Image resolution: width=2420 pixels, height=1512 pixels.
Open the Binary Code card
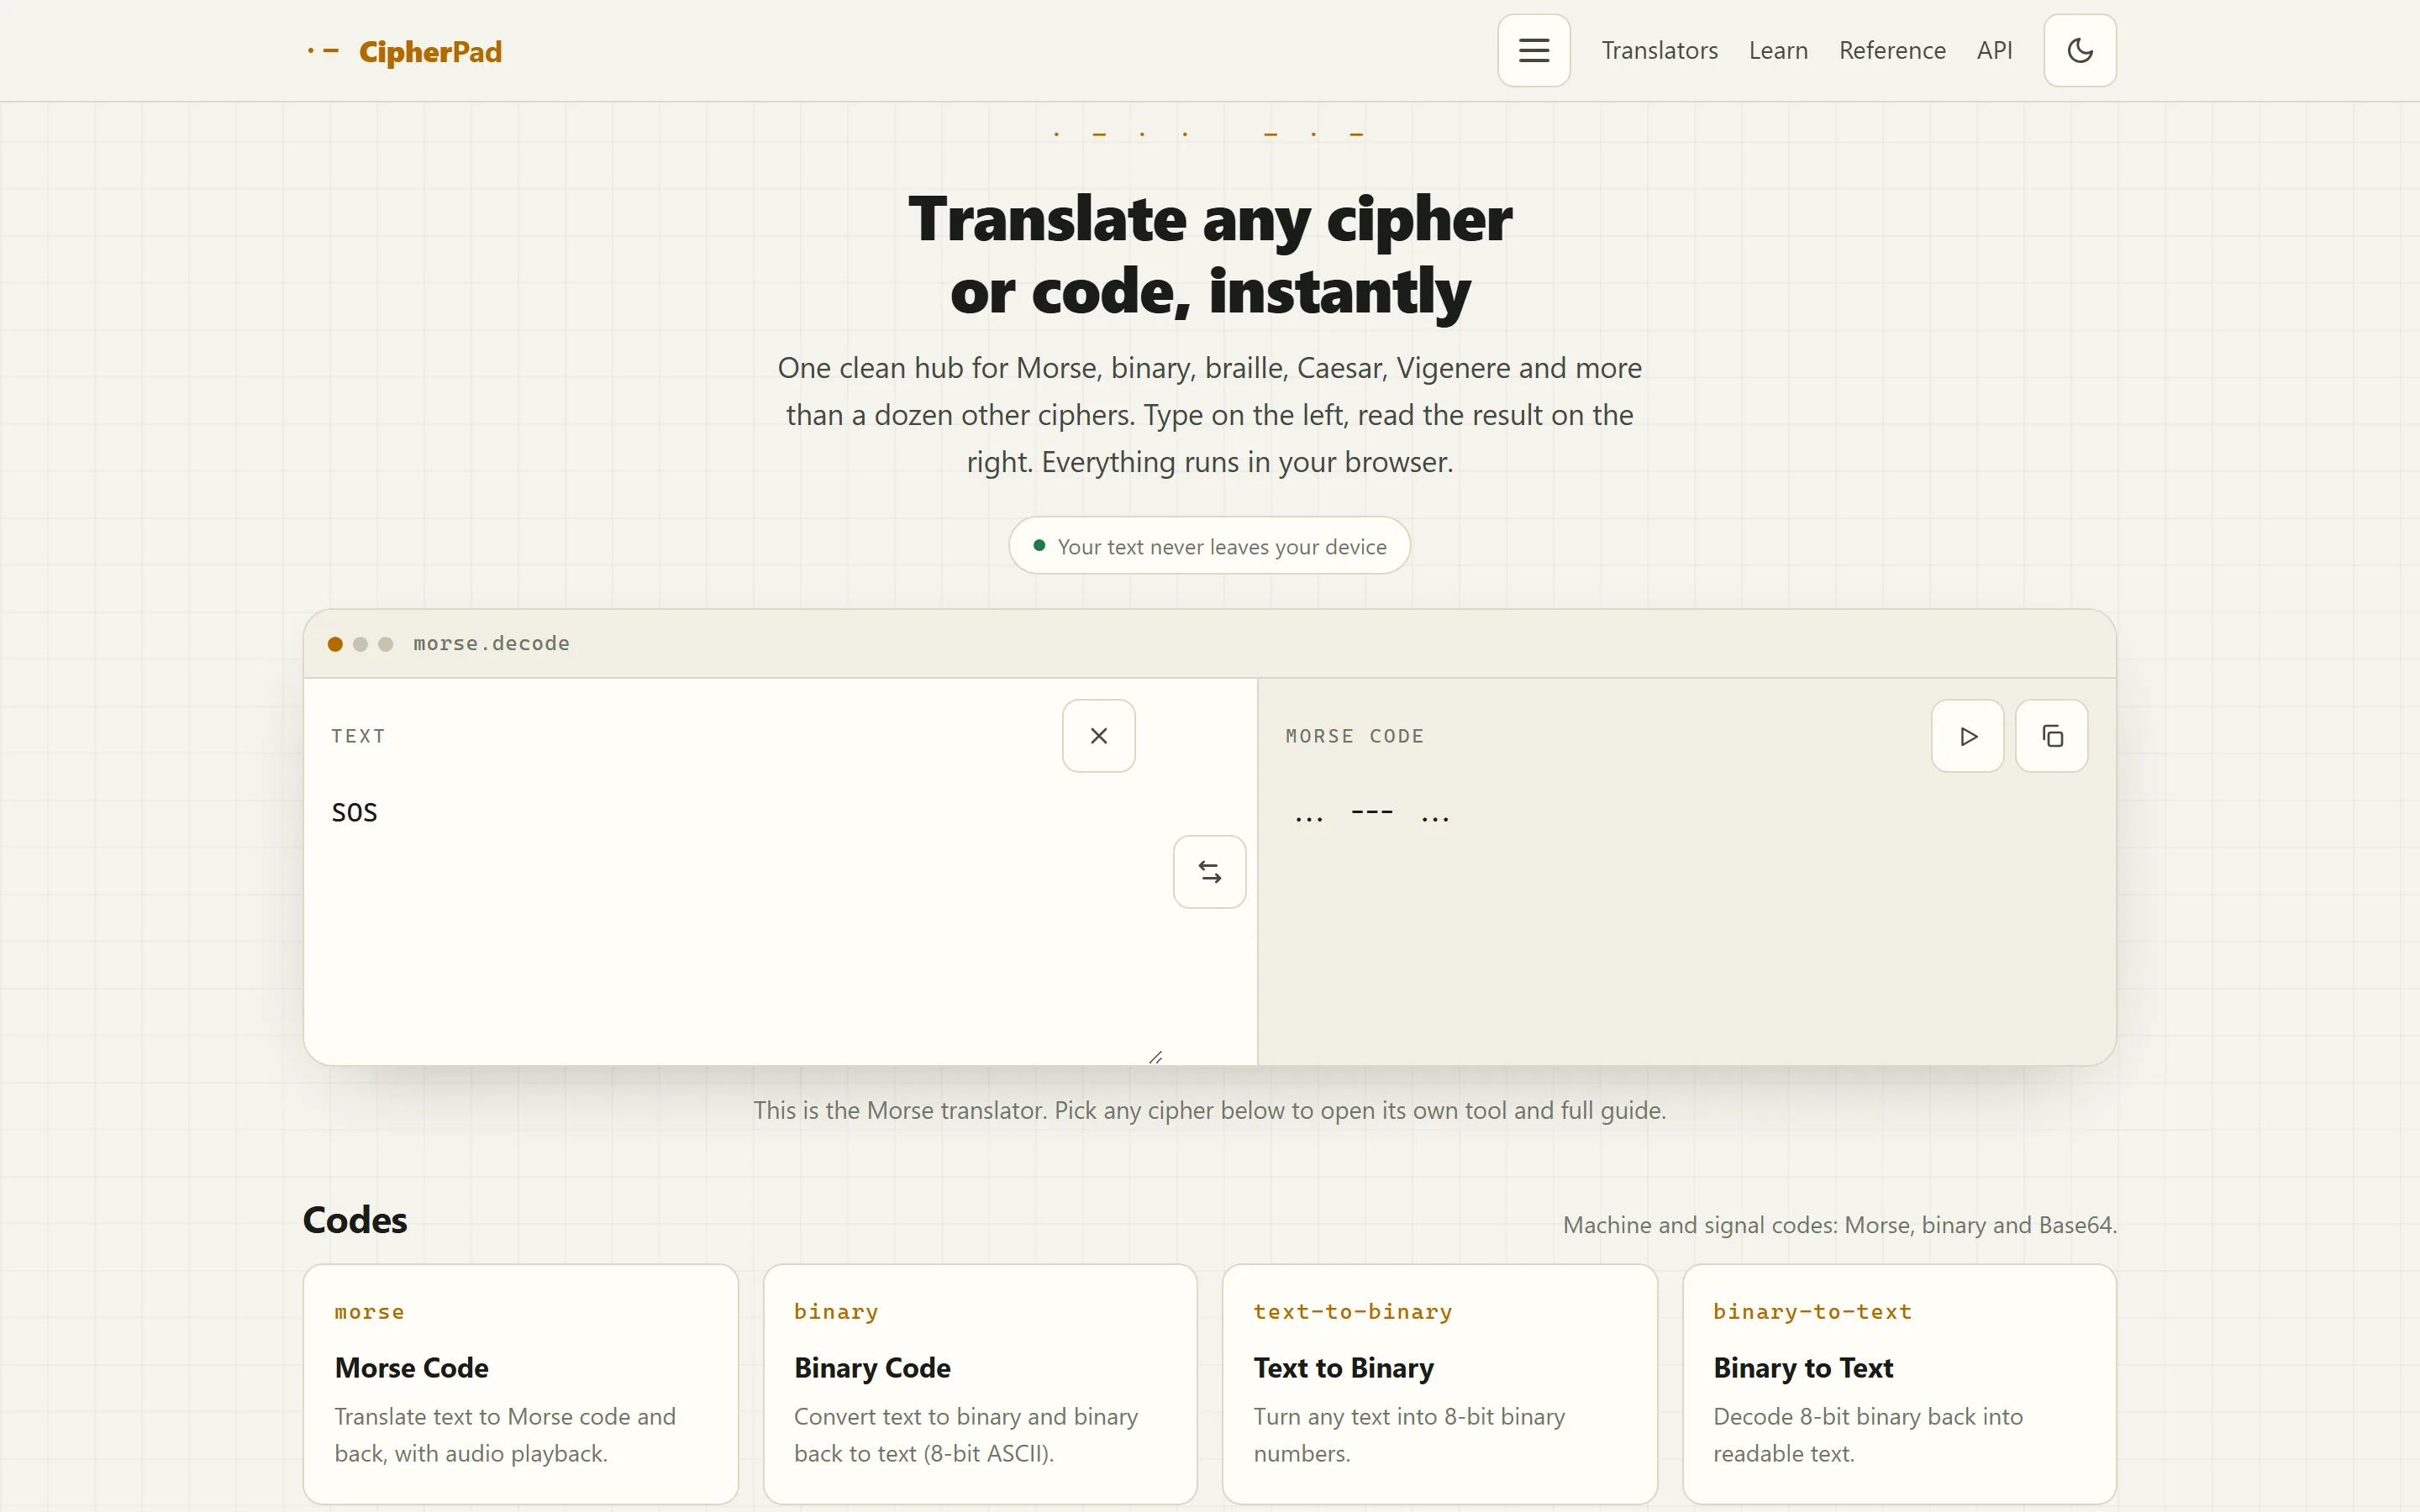[980, 1384]
